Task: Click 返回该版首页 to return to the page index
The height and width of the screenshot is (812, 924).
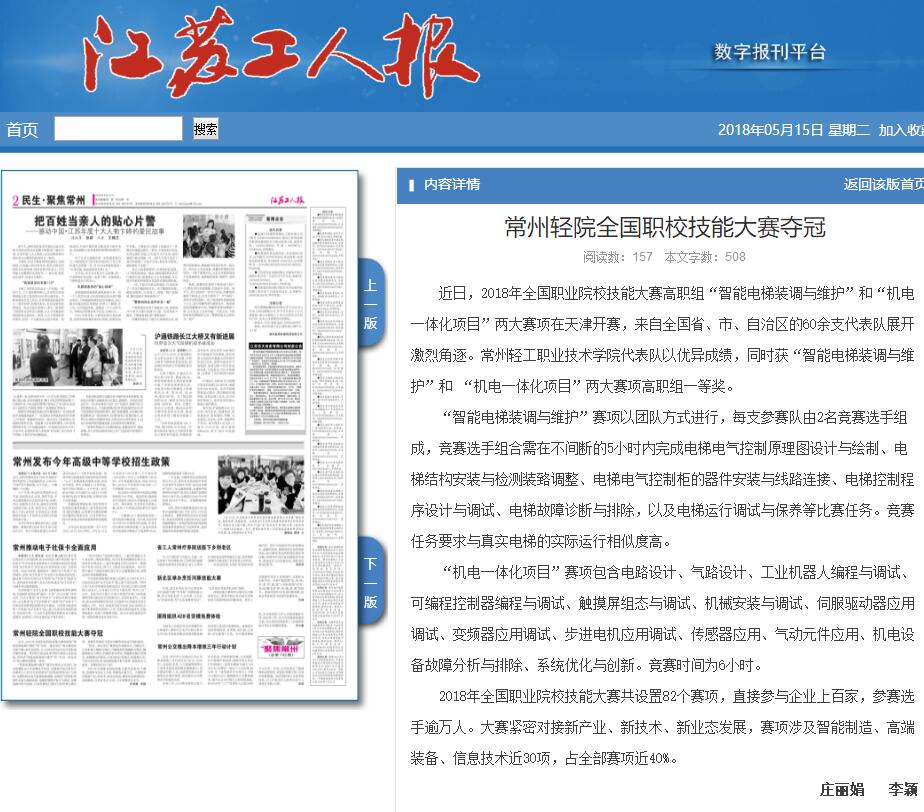Action: (x=883, y=184)
